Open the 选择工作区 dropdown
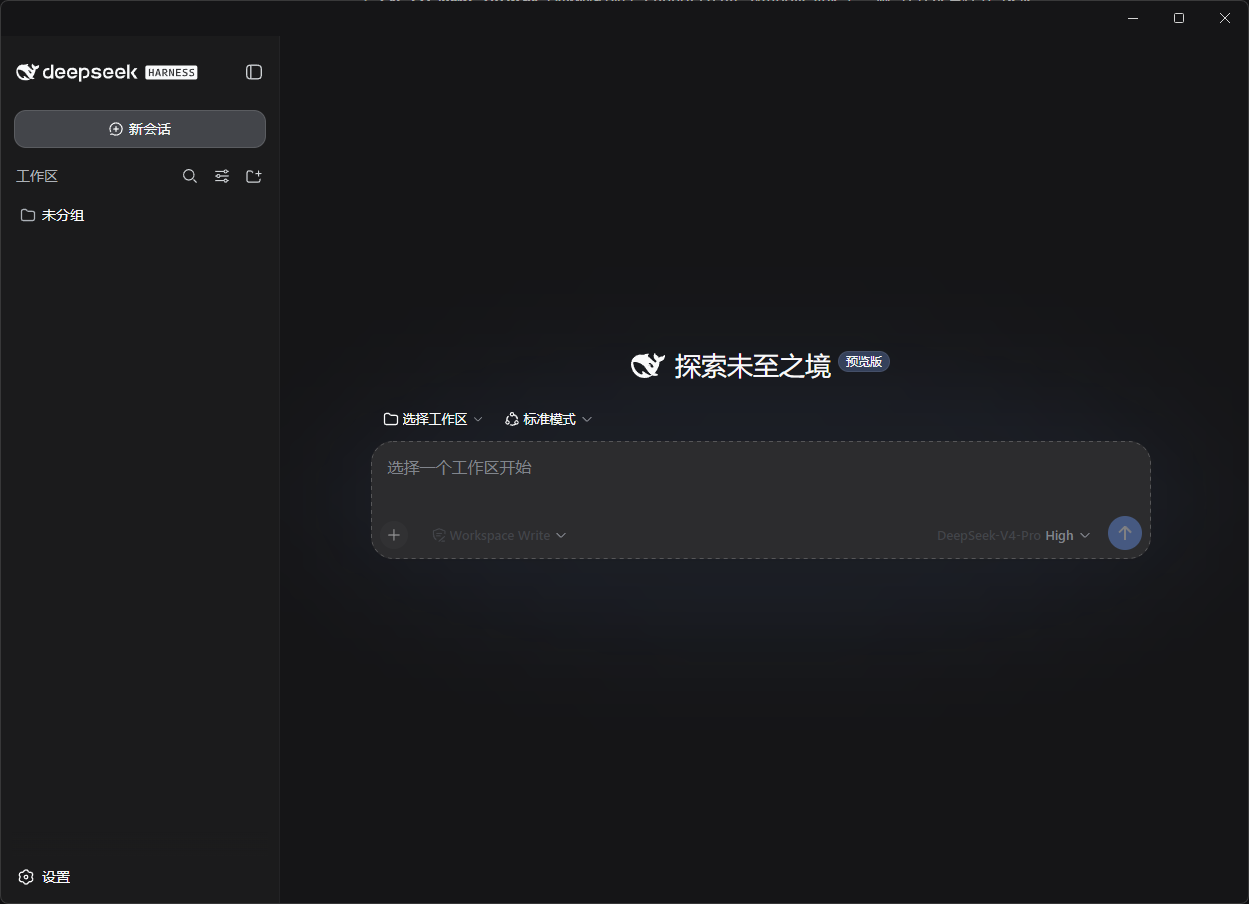The width and height of the screenshot is (1249, 904). [433, 419]
